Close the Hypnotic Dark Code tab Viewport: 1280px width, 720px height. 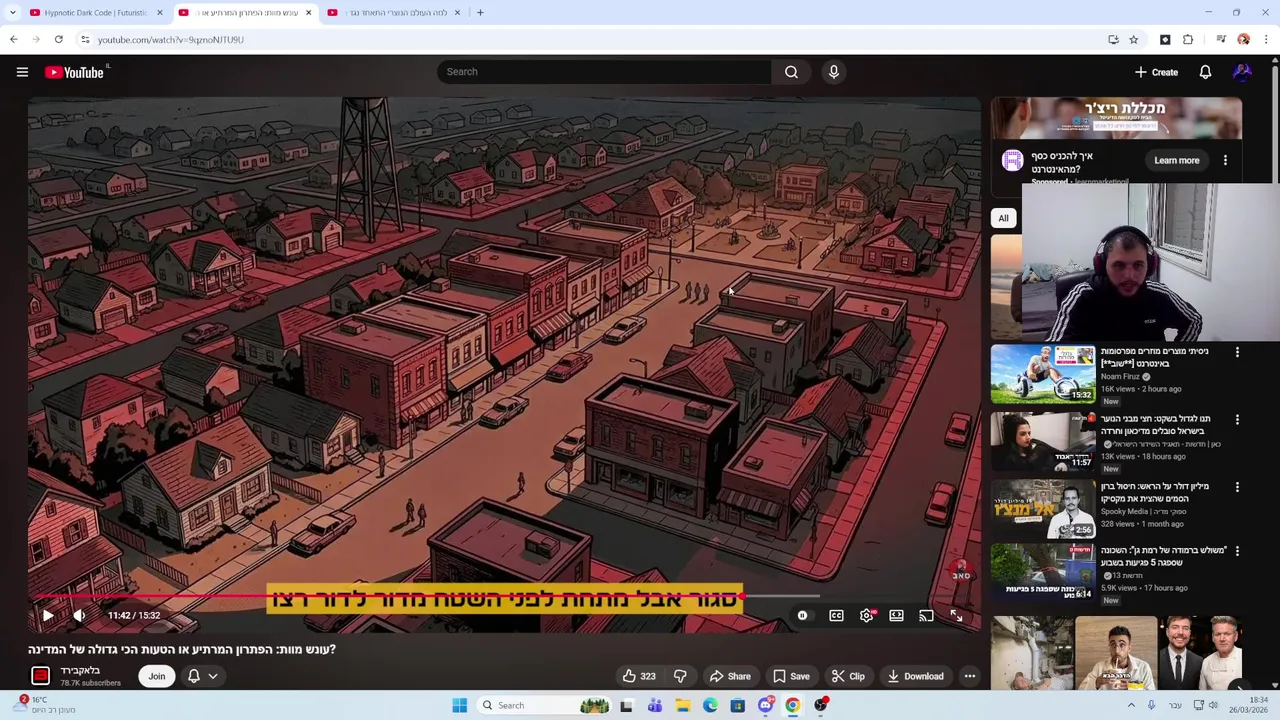pos(160,13)
